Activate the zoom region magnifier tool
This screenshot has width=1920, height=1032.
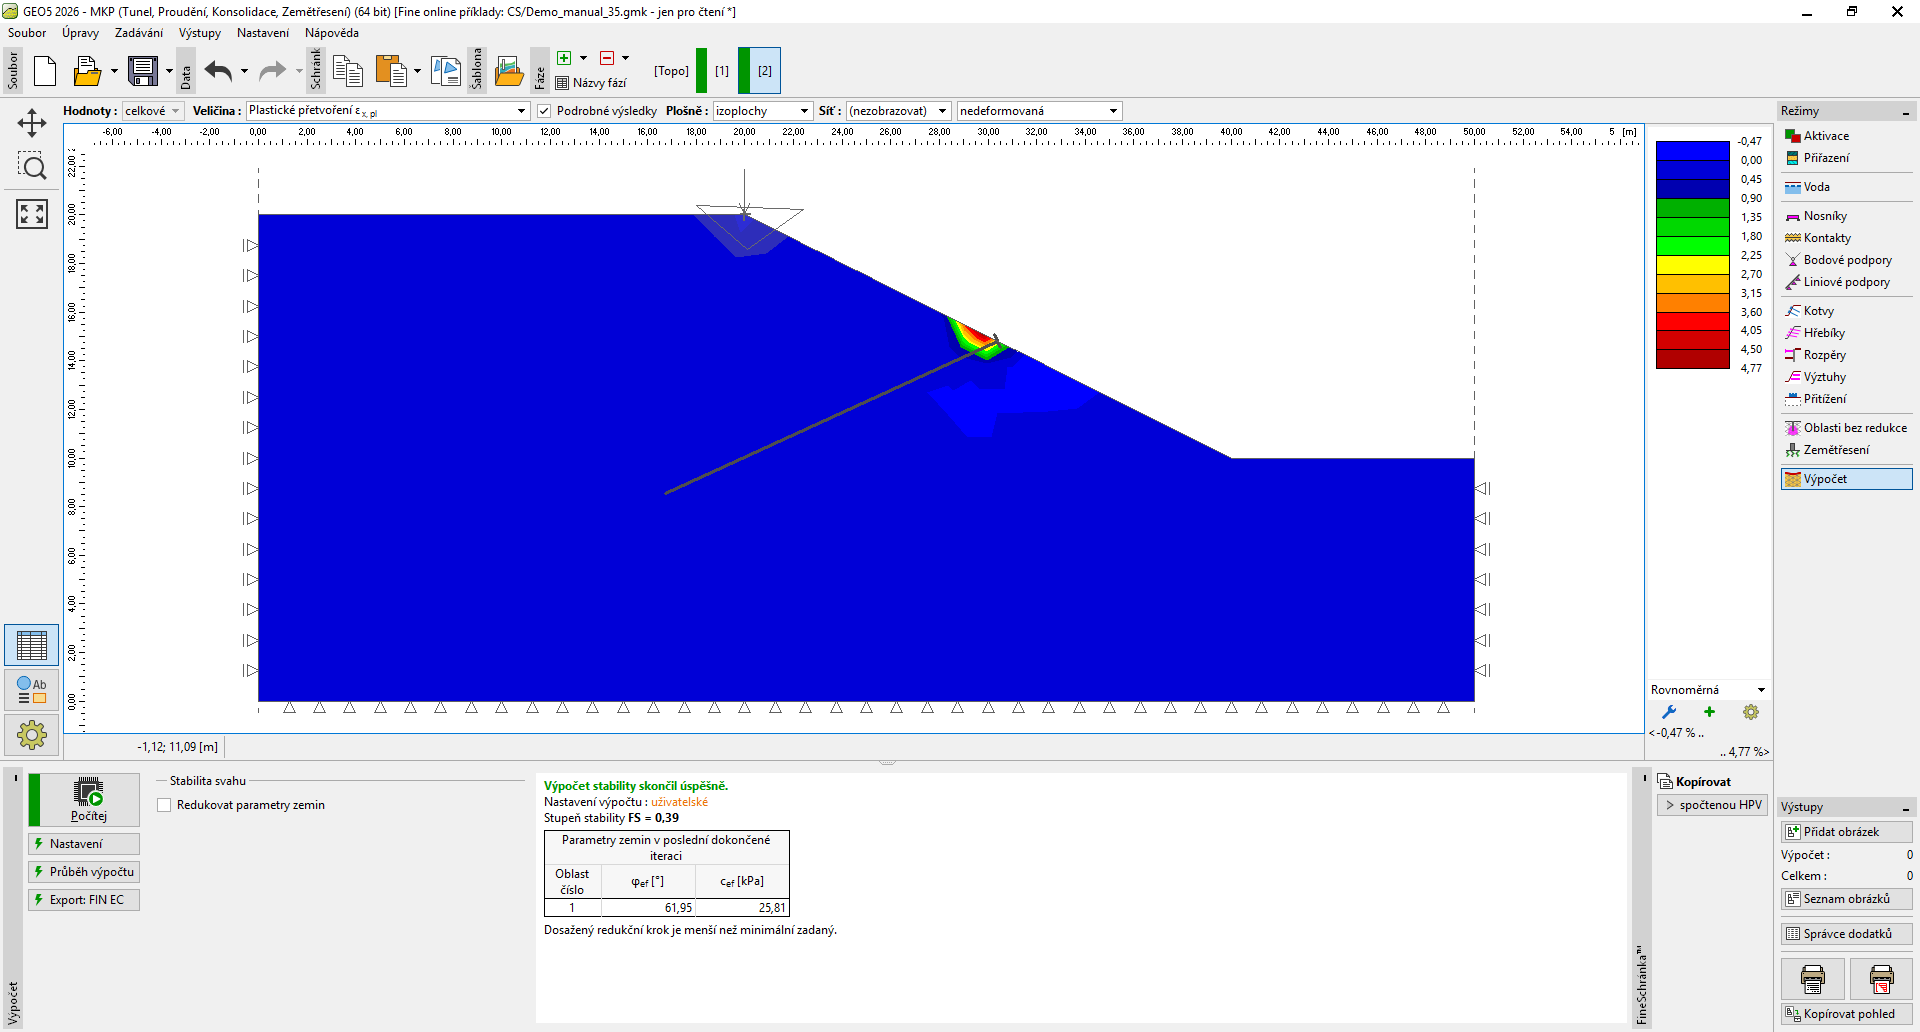tap(32, 167)
